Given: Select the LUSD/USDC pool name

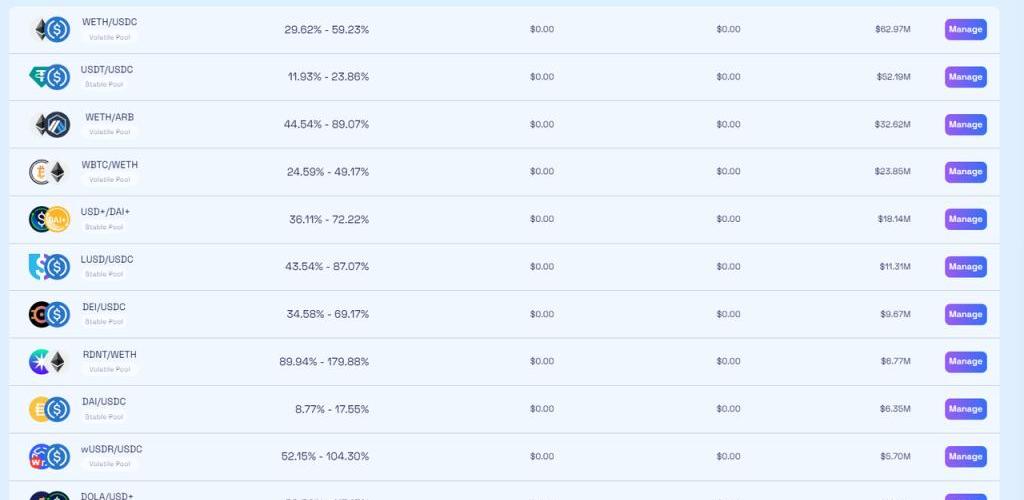Looking at the screenshot, I should click(107, 260).
